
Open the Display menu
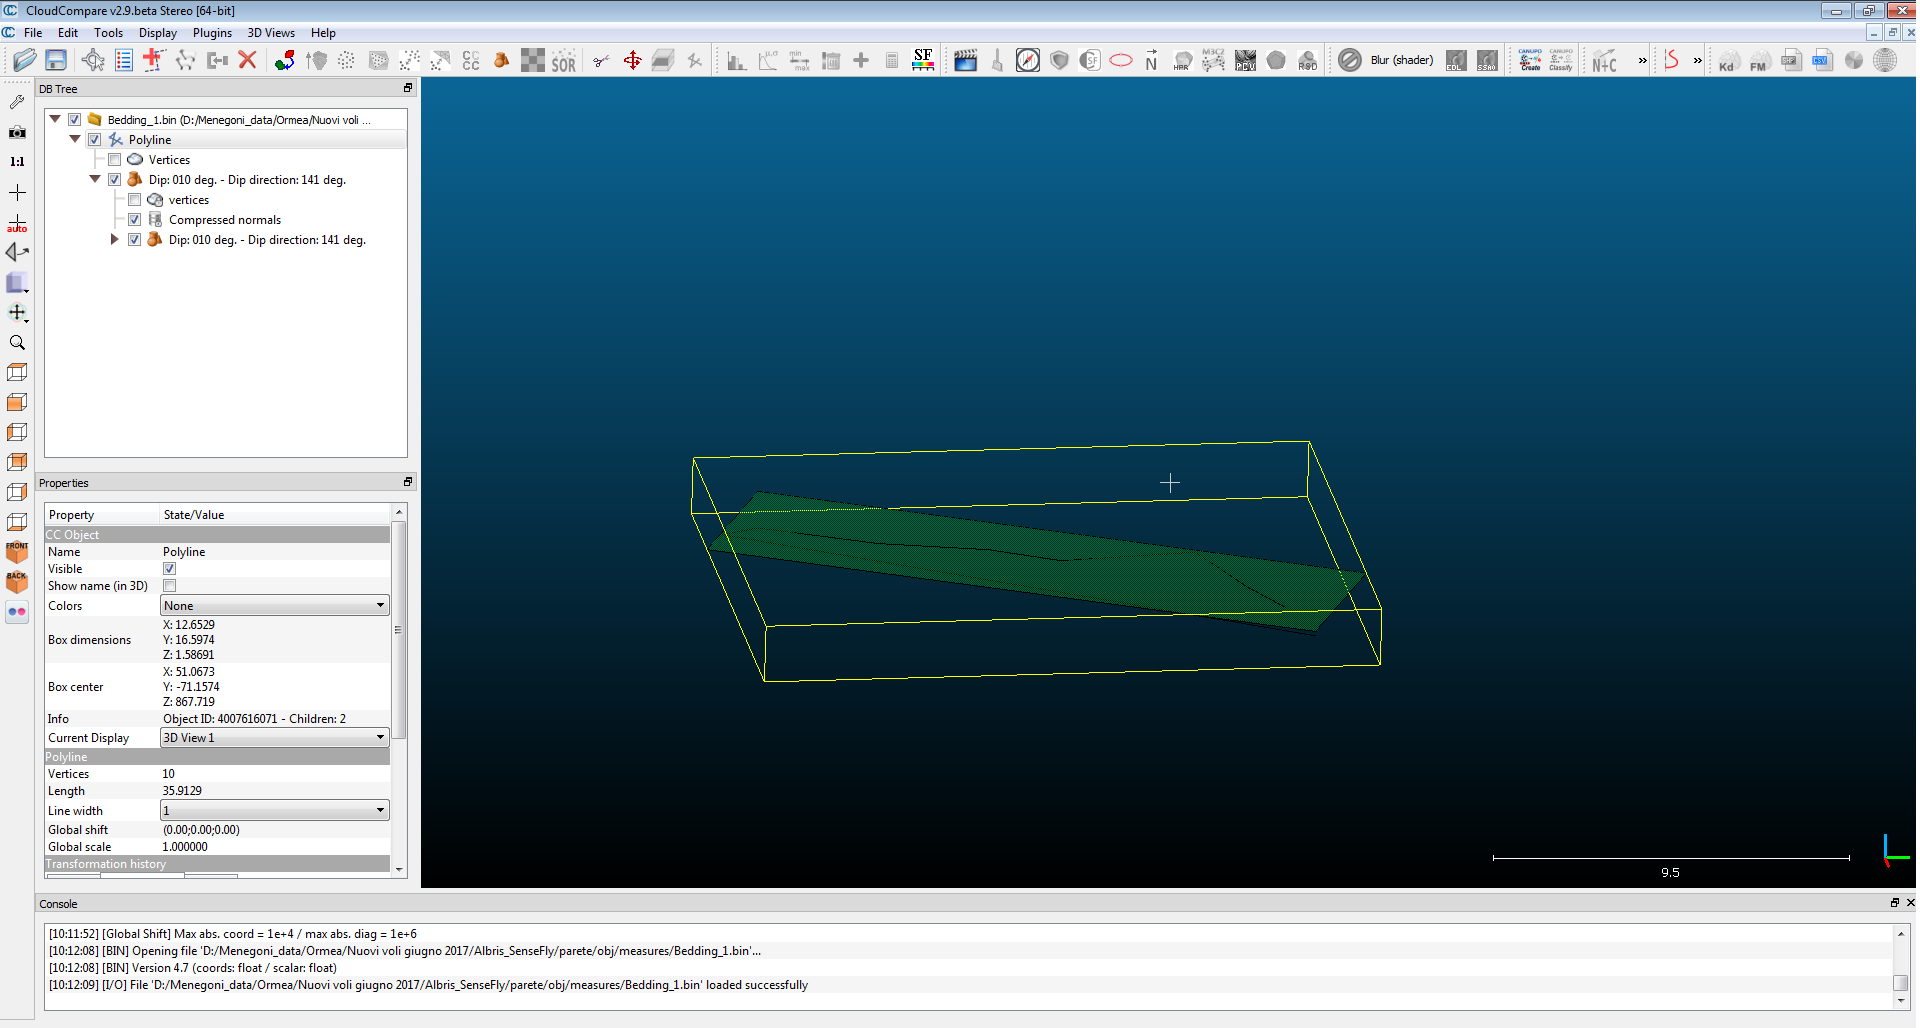[157, 33]
